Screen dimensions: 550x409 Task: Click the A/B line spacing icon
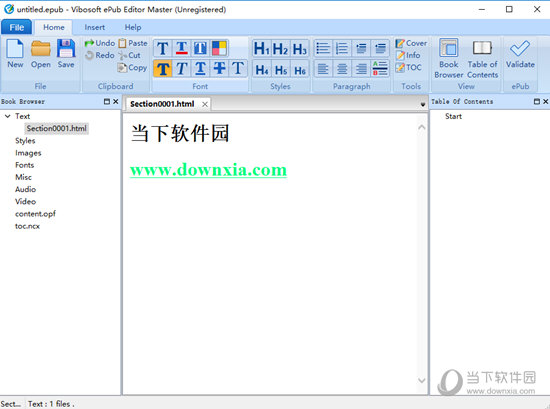[380, 69]
